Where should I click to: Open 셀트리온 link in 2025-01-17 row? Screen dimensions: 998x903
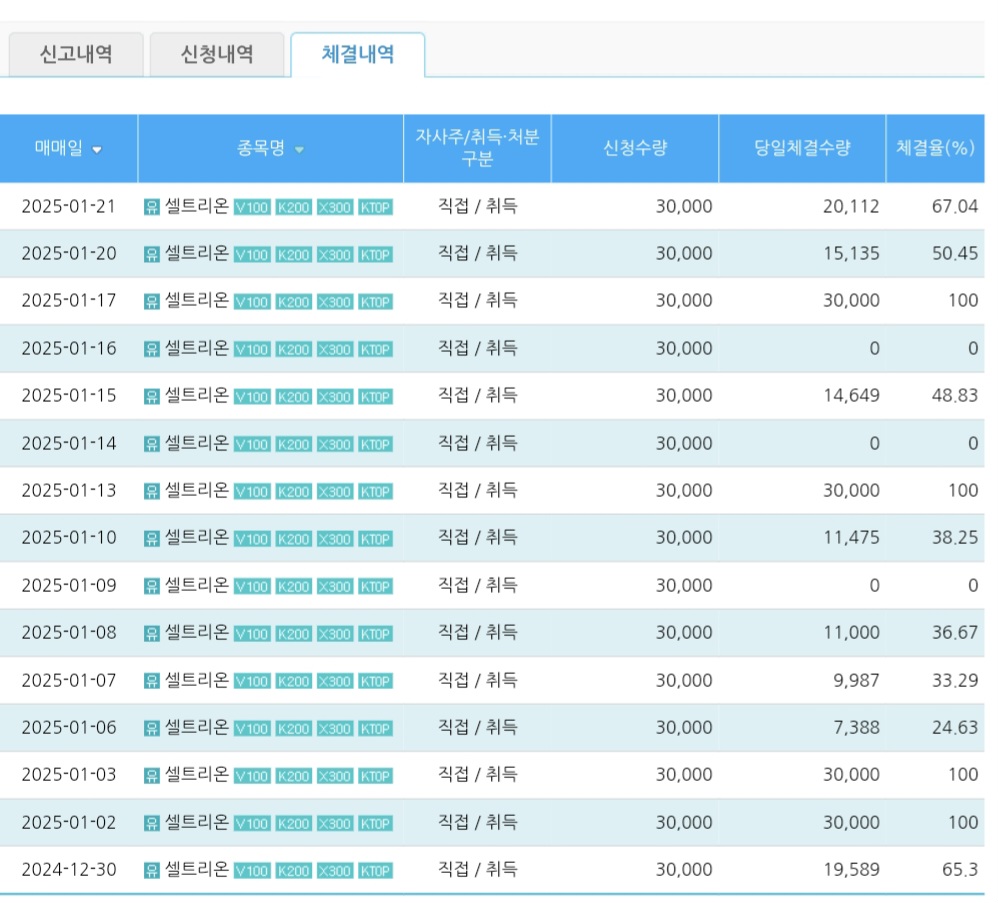coord(197,300)
